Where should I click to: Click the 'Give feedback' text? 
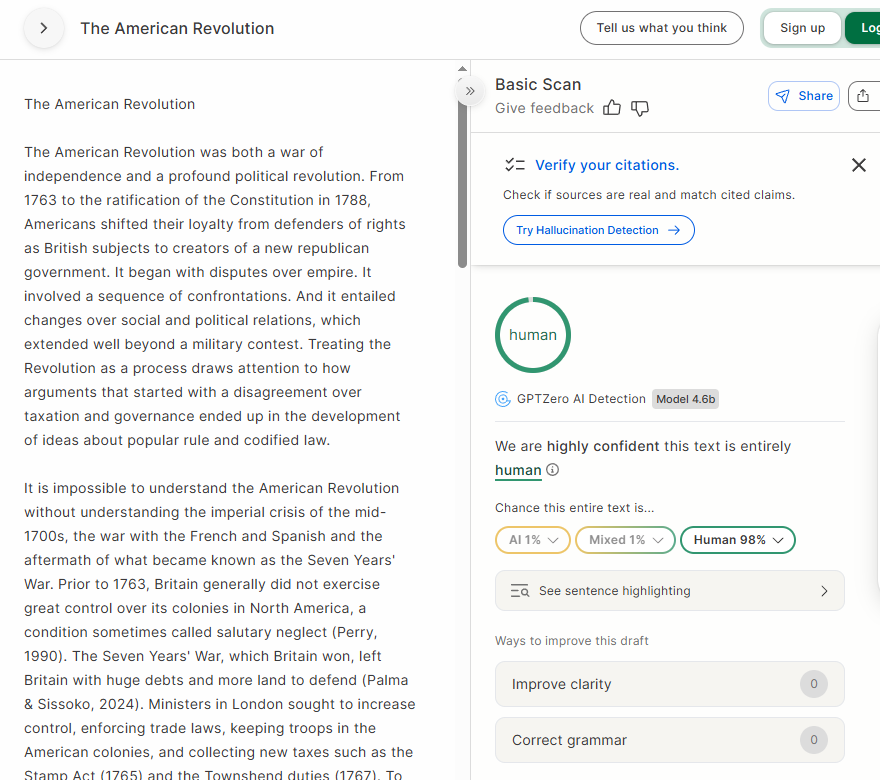[x=544, y=108]
